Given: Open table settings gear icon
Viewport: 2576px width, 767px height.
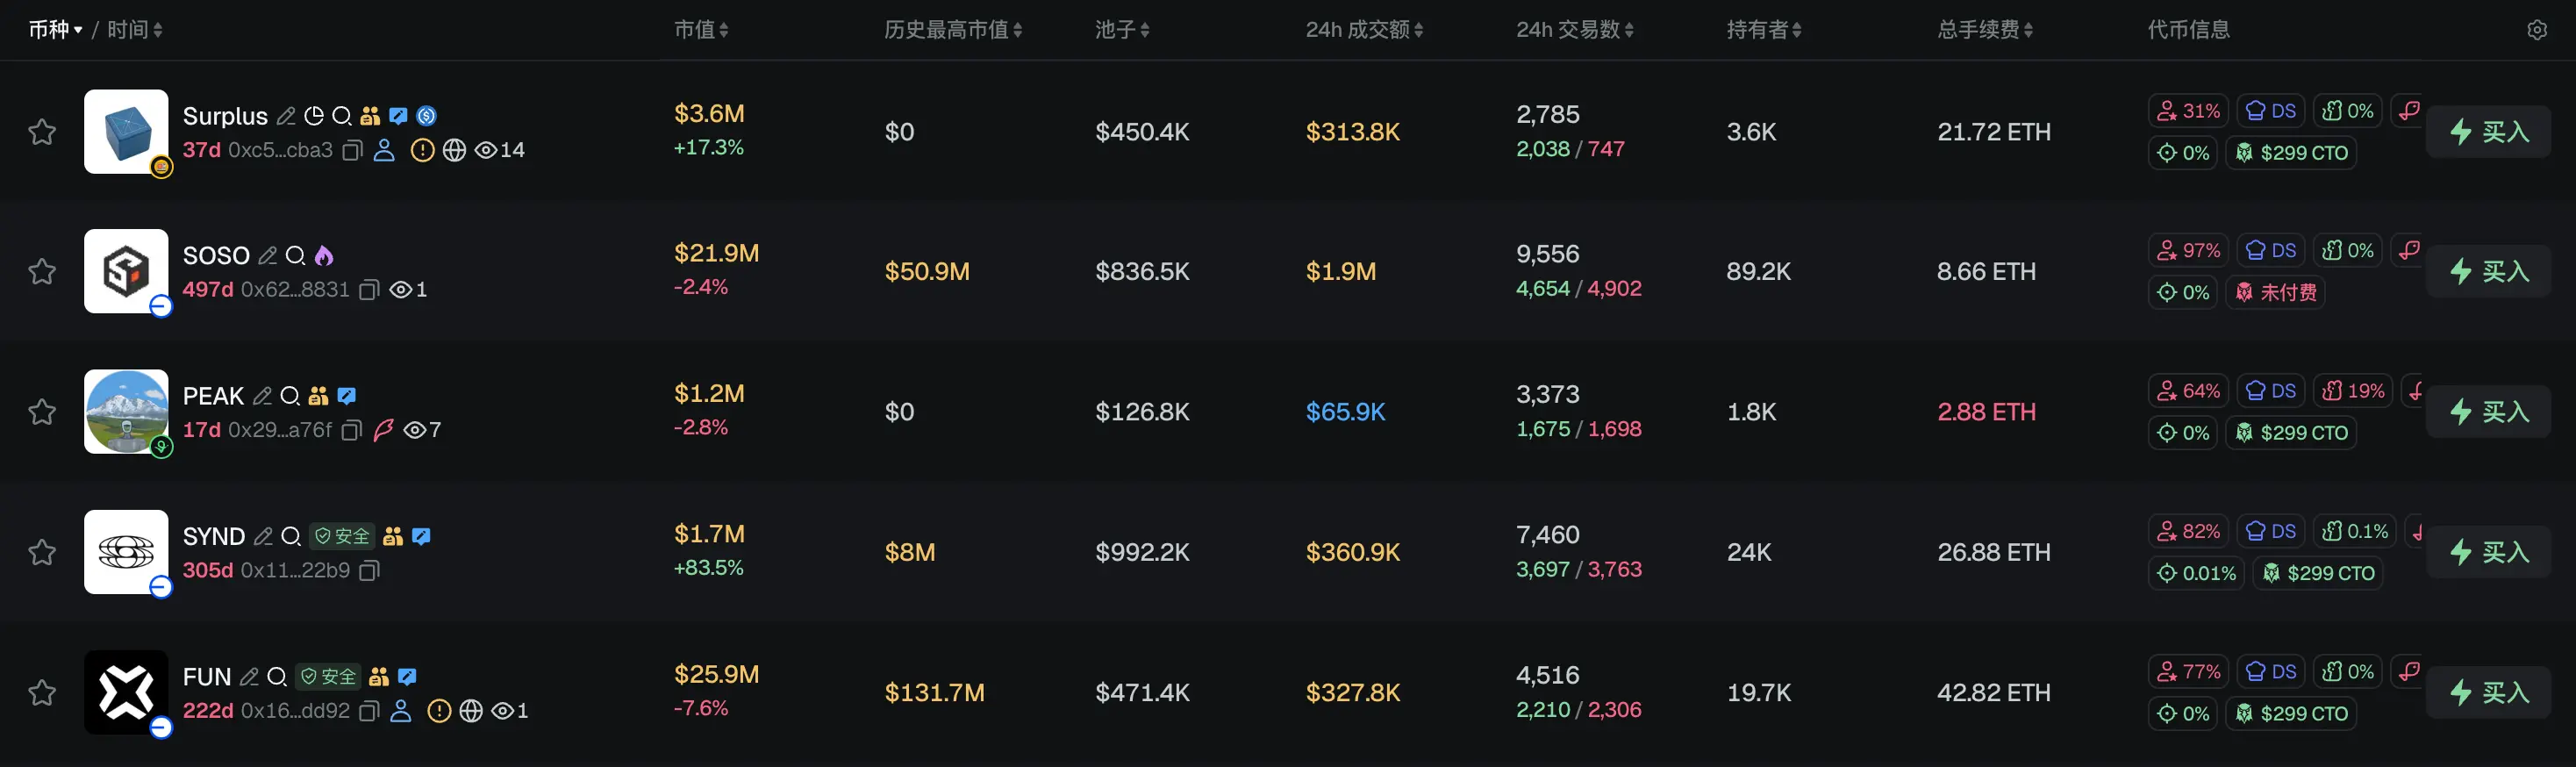Looking at the screenshot, I should point(2537,30).
